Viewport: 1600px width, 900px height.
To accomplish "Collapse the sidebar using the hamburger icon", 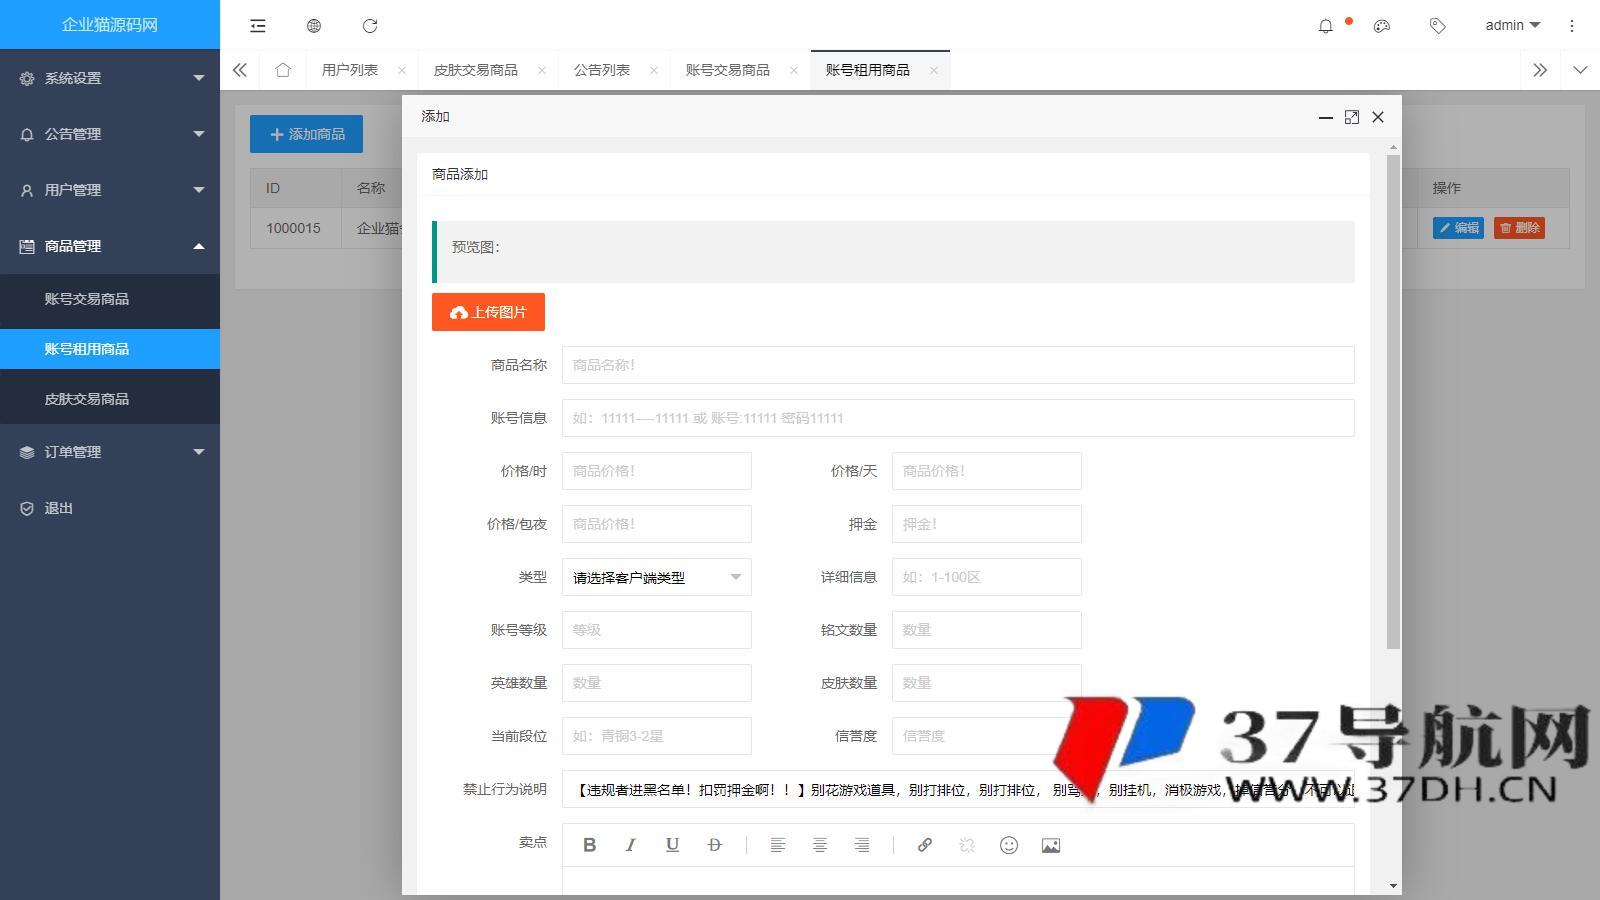I will coord(257,26).
